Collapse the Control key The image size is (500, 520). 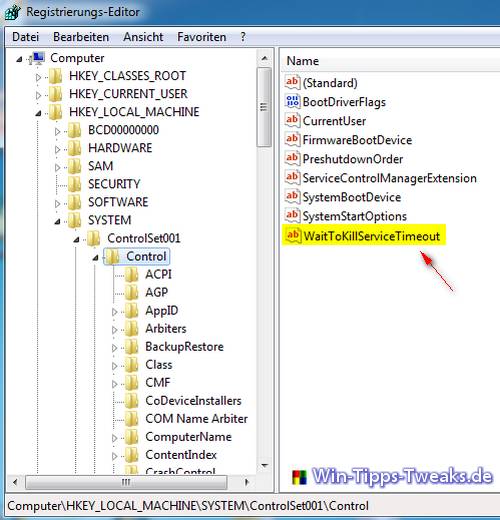point(95,257)
